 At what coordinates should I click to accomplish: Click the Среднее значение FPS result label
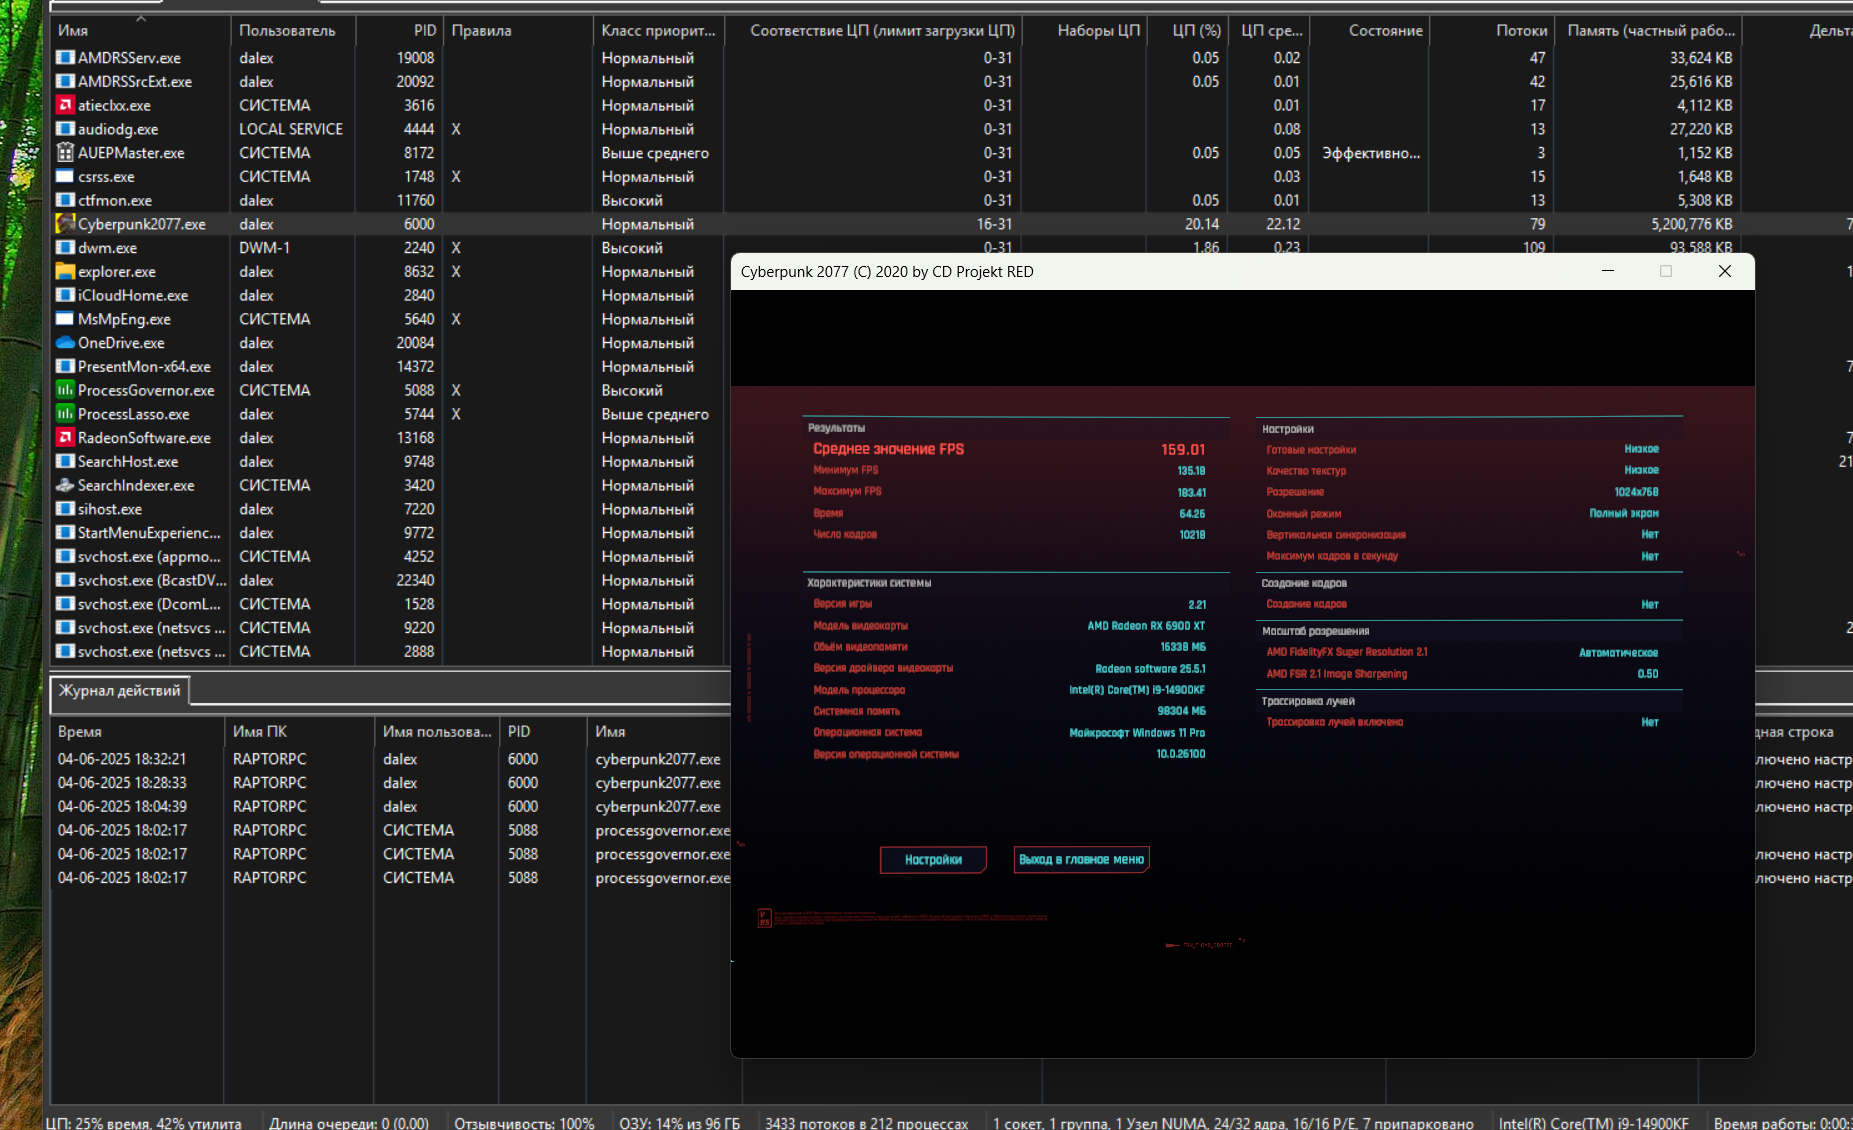(x=888, y=450)
